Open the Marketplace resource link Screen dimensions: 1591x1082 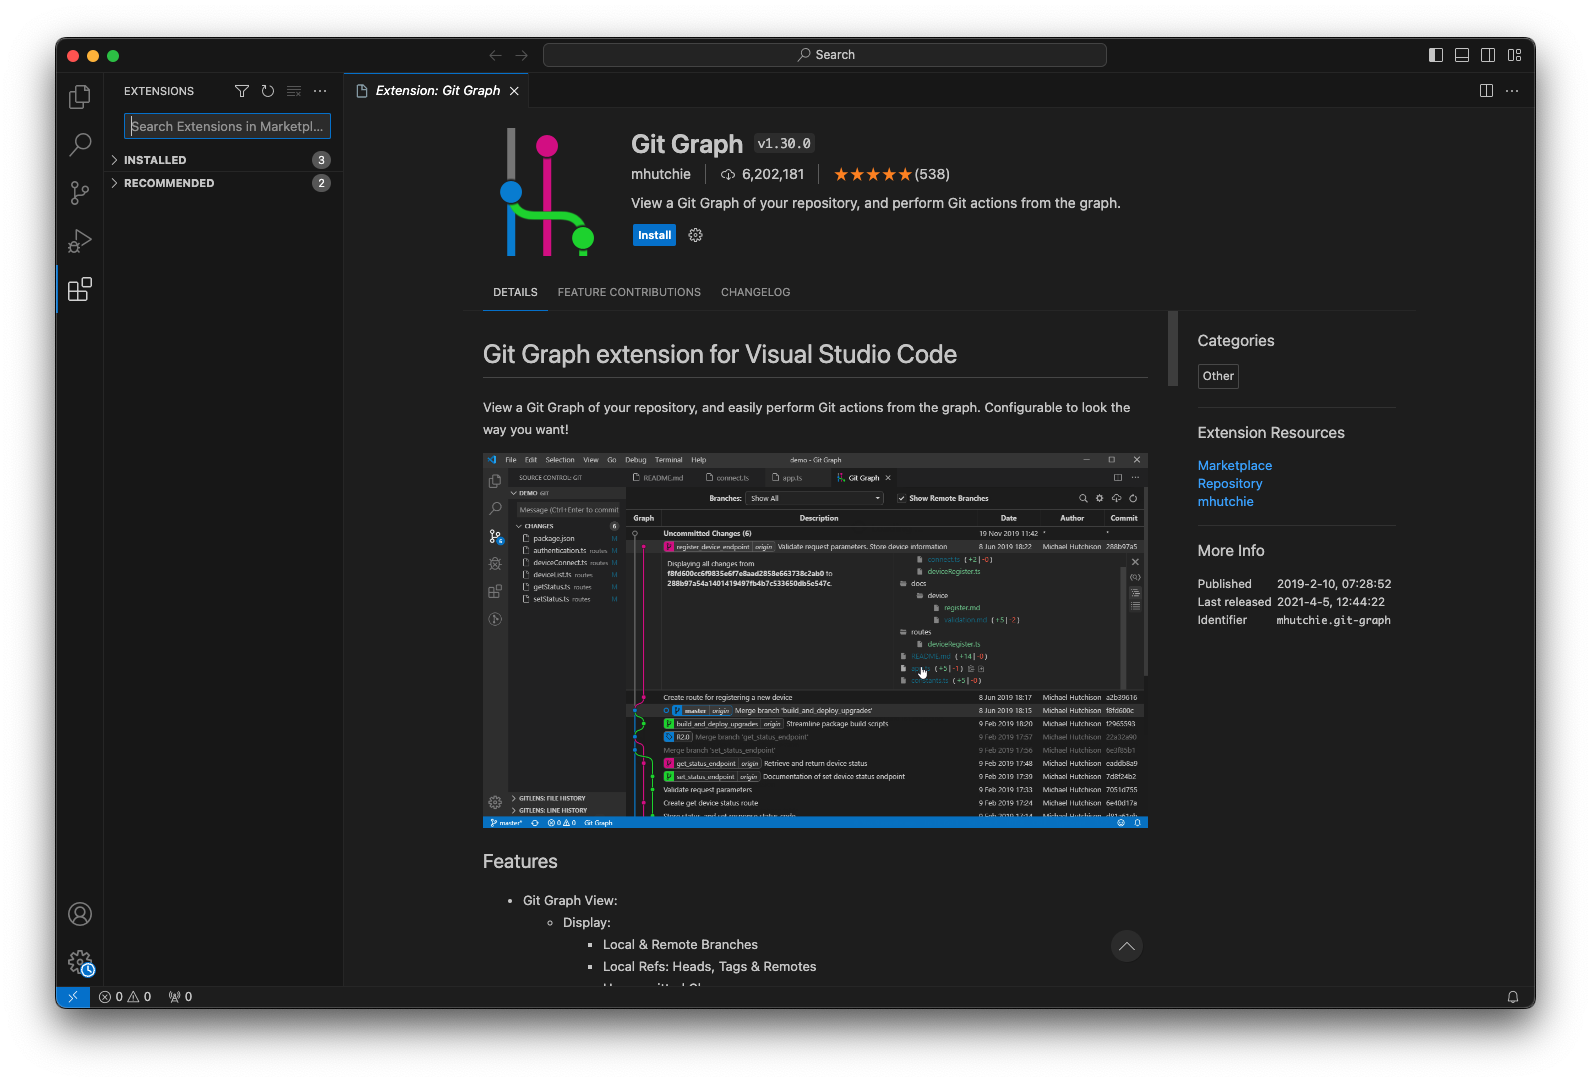pyautogui.click(x=1235, y=466)
